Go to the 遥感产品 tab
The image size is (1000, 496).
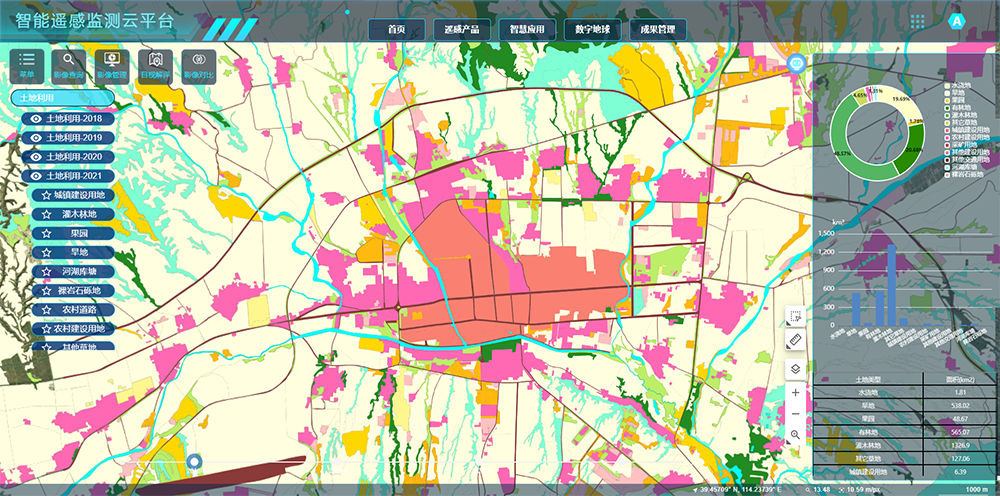point(462,30)
